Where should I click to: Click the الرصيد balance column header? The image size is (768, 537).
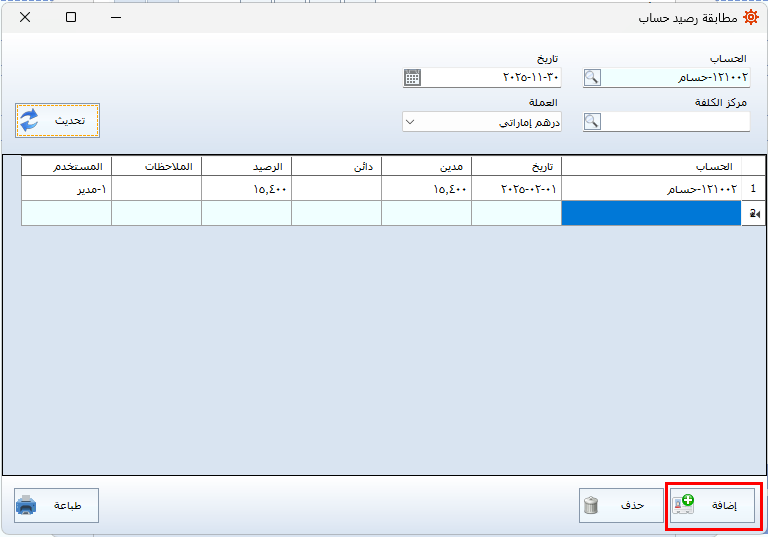click(246, 166)
